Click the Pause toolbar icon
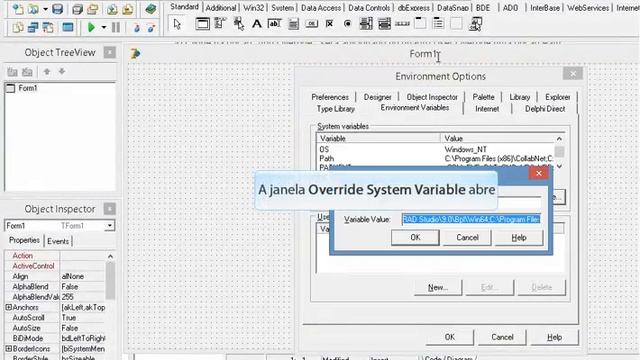640x360 pixels. (x=116, y=28)
